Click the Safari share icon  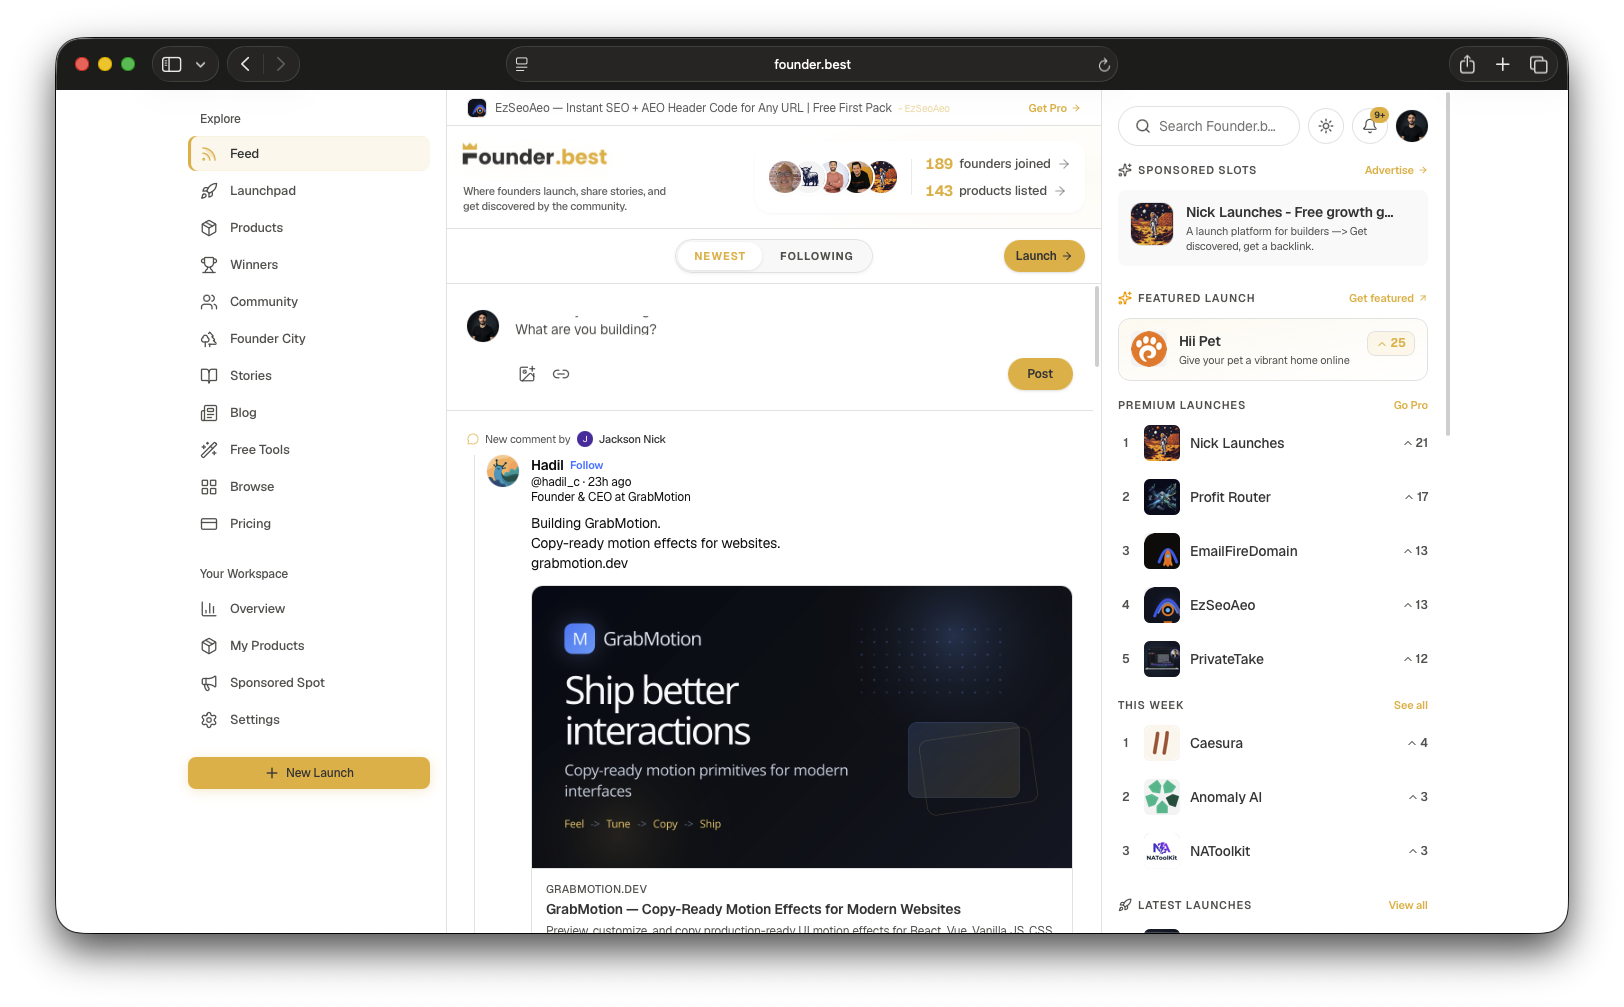[x=1467, y=64]
